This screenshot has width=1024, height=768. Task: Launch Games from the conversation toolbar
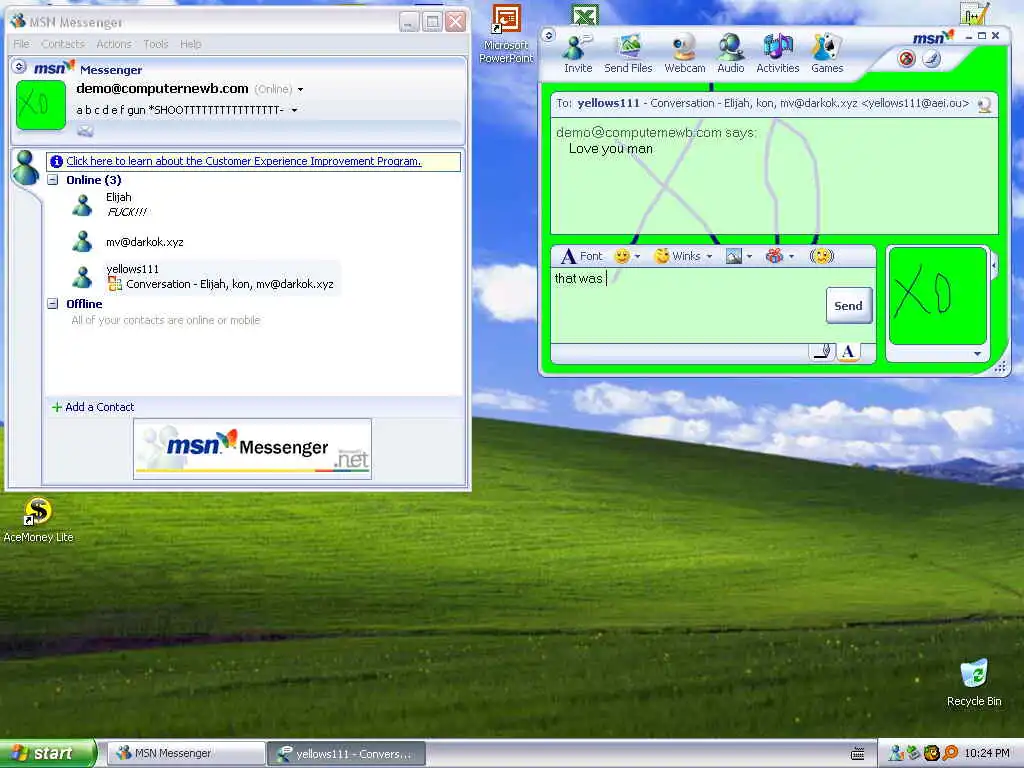pyautogui.click(x=827, y=55)
